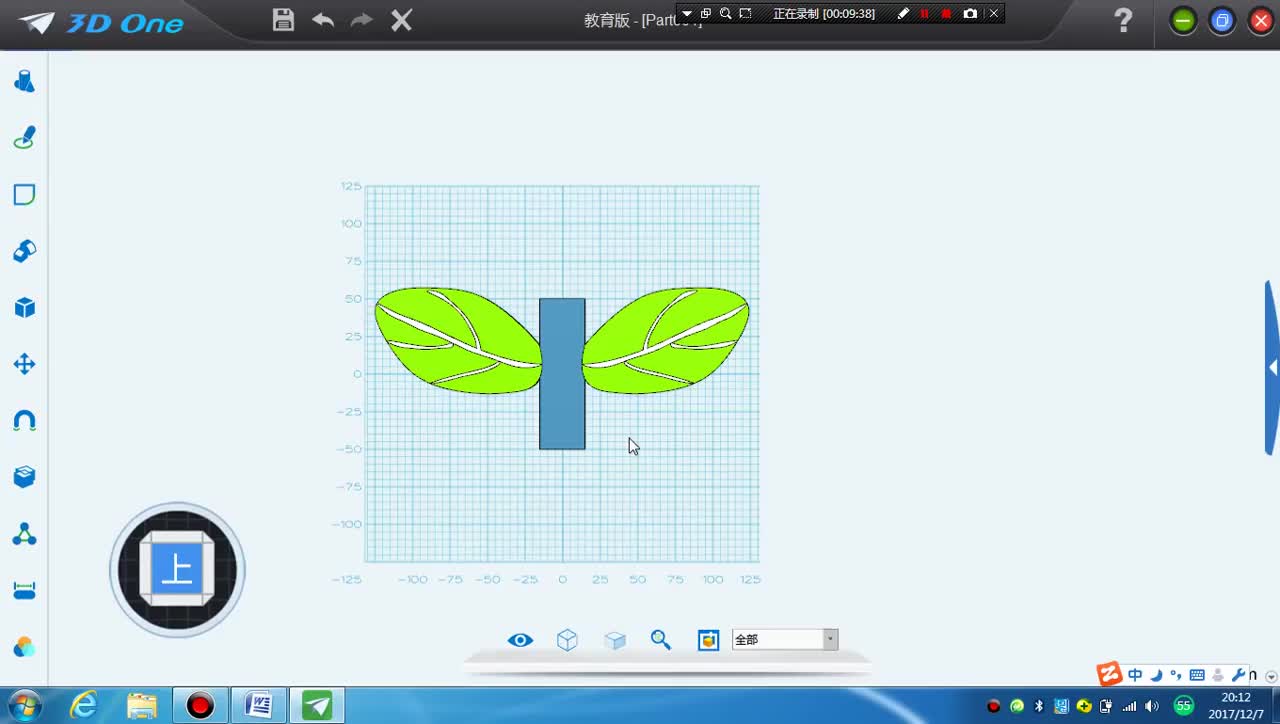Click the recorder region select icon

[x=746, y=14]
